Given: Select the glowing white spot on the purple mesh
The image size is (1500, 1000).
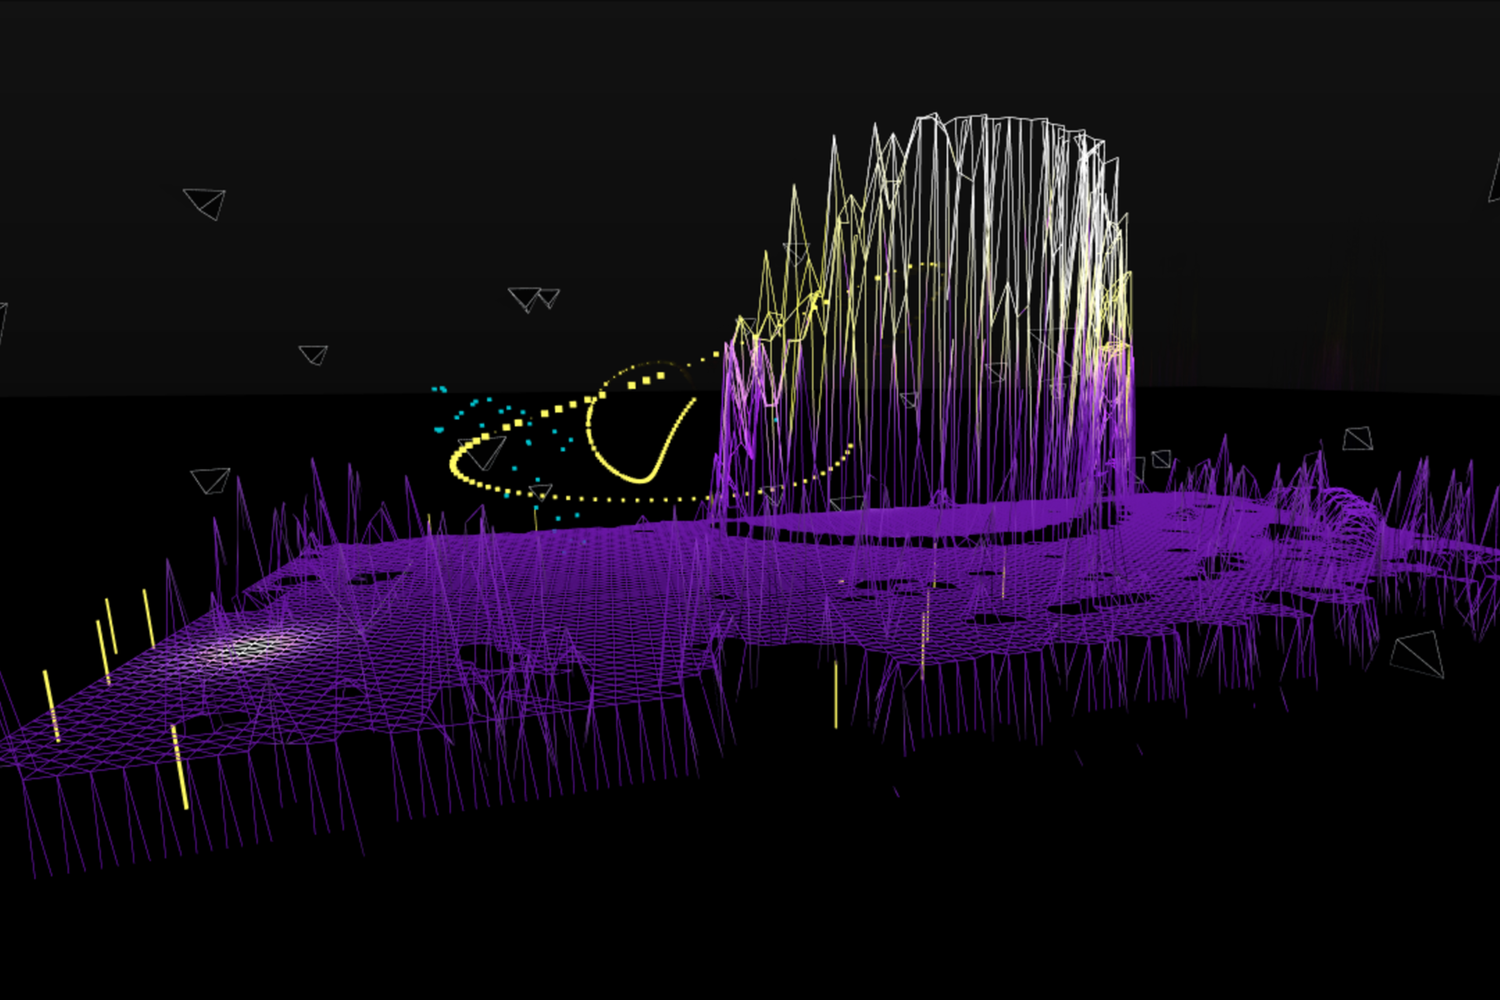Looking at the screenshot, I should pos(245,650).
